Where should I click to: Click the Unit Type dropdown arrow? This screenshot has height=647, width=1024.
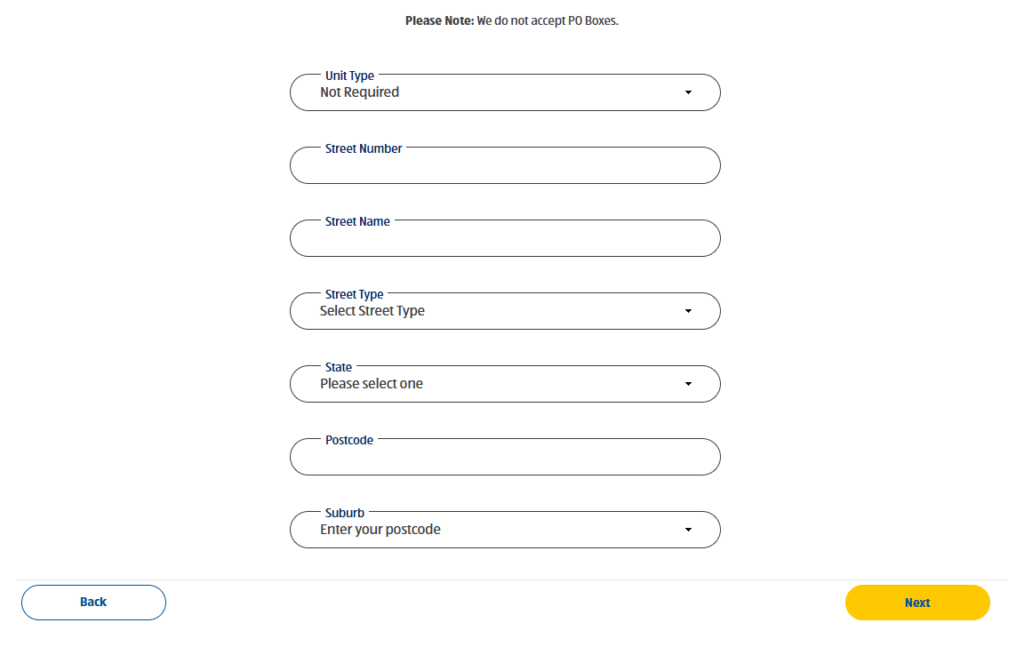coord(688,93)
